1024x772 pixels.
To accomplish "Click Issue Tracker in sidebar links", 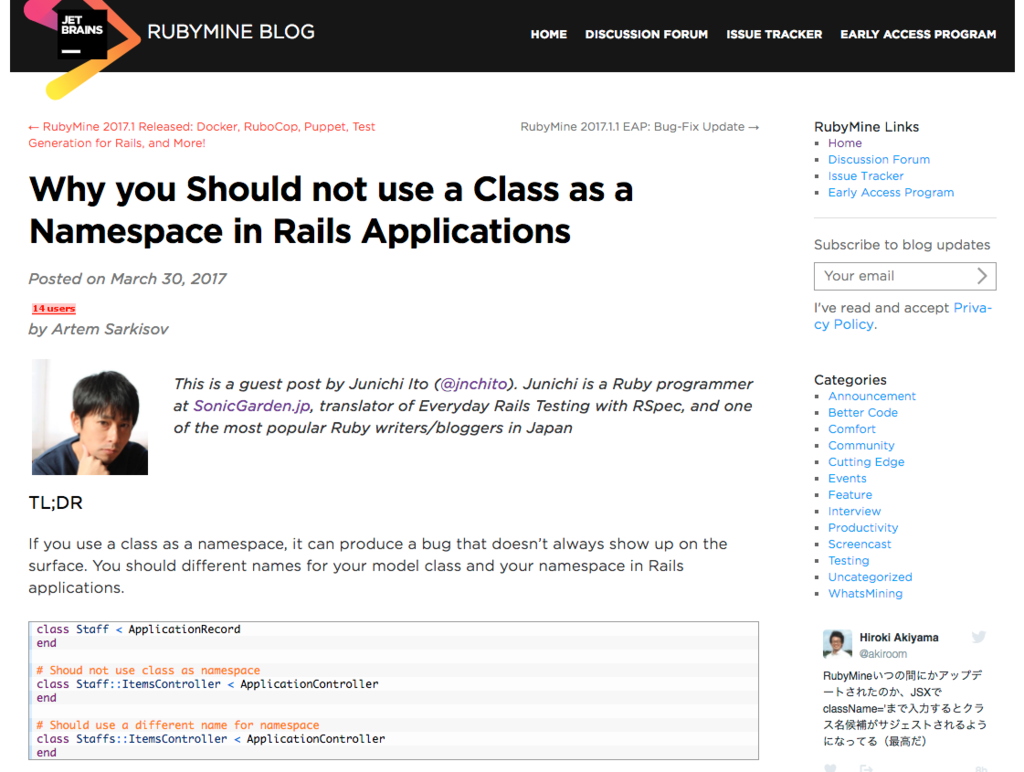I will 865,176.
